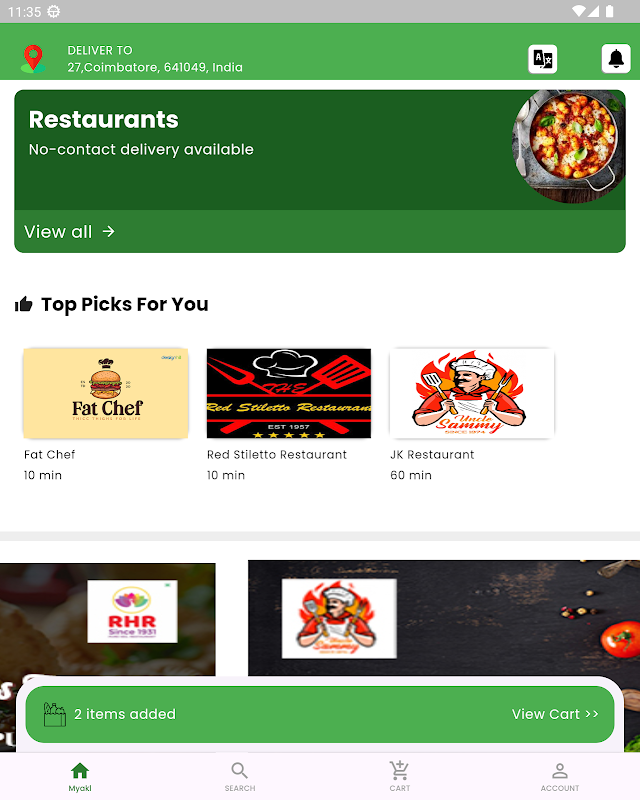Click the thumbs-up icon beside Top Picks
The width and height of the screenshot is (640, 800).
pos(23,305)
